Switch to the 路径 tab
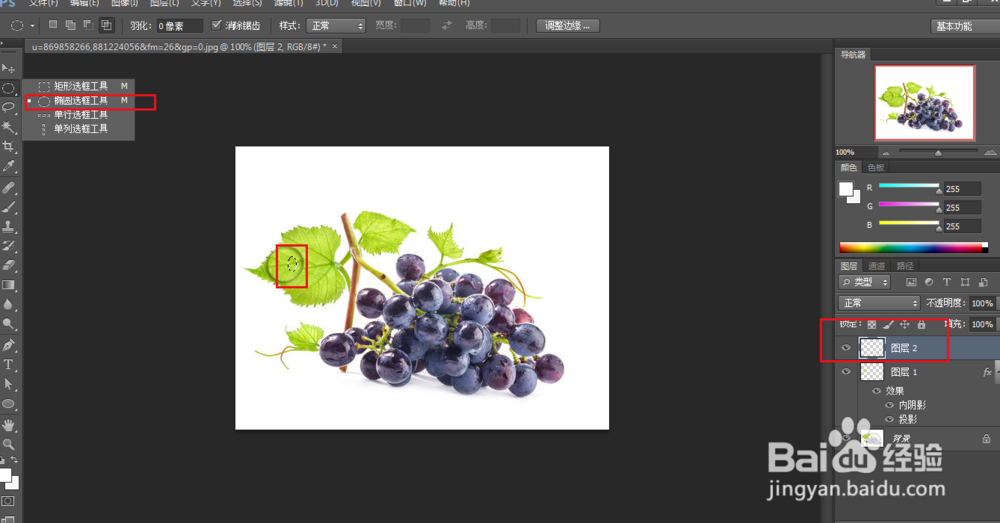 click(x=904, y=266)
